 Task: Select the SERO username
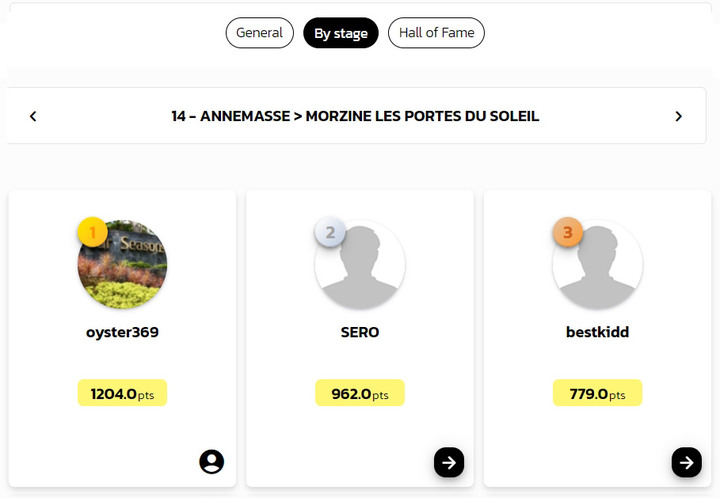360,332
